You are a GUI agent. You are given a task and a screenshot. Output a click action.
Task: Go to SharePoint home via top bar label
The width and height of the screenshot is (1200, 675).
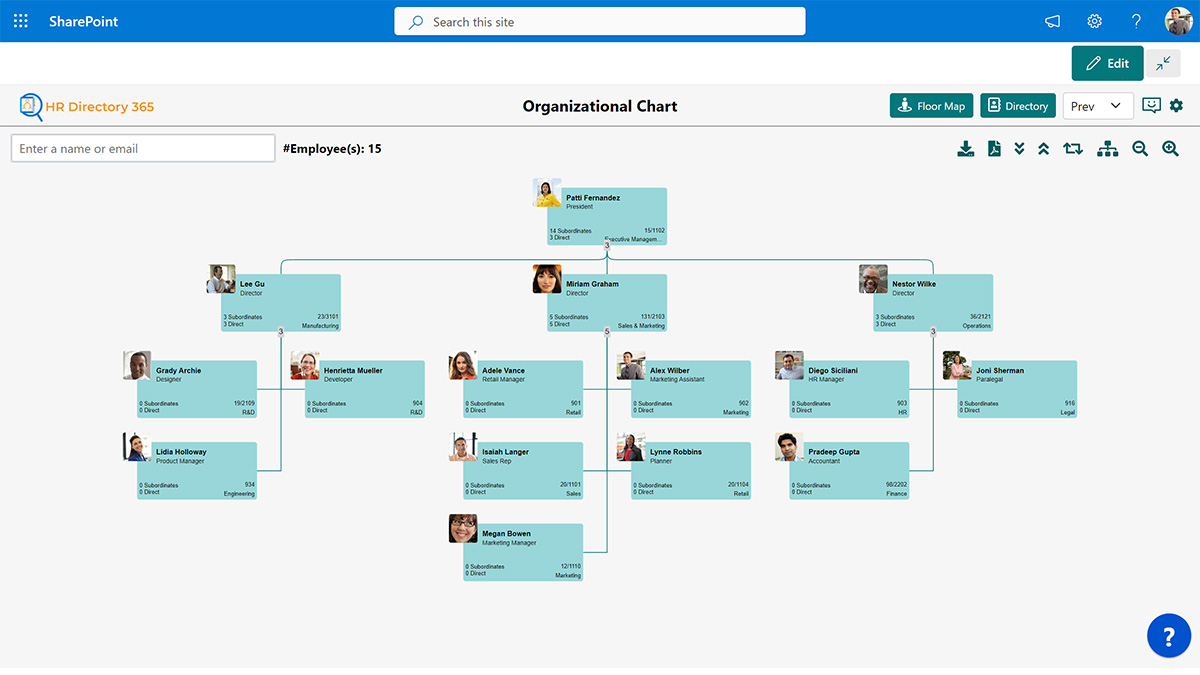pyautogui.click(x=83, y=20)
